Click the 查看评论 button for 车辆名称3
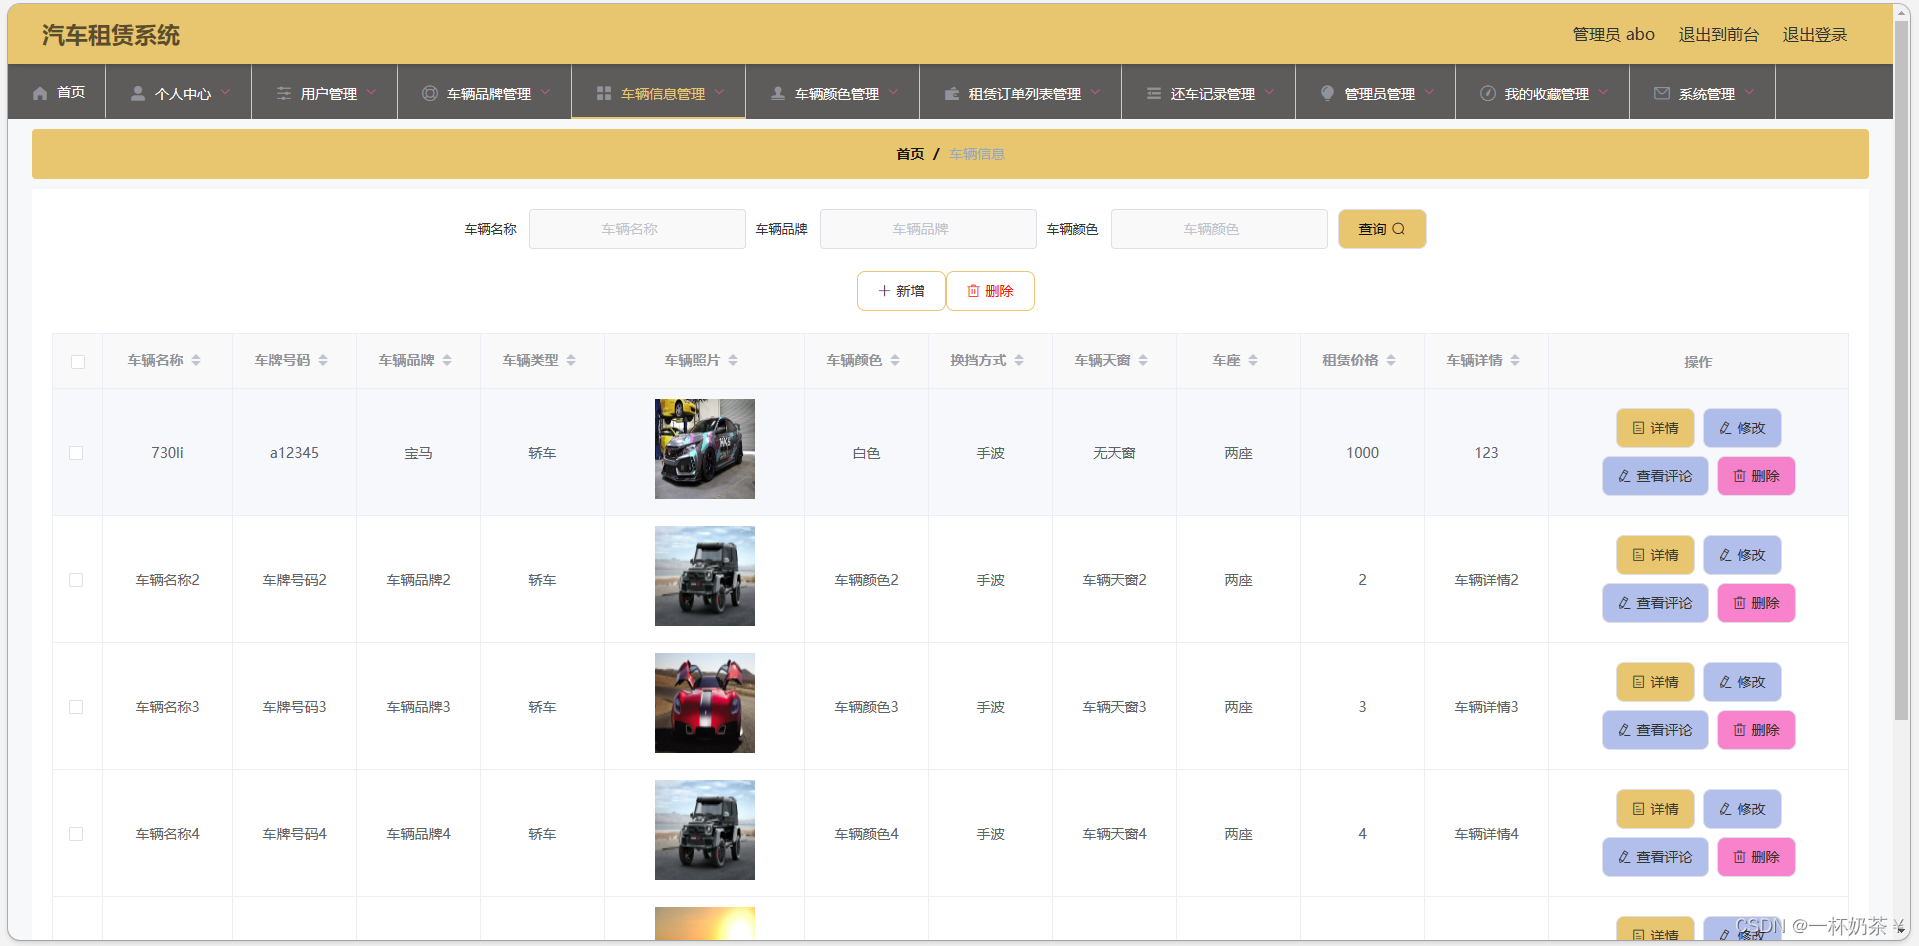The image size is (1919, 946). coord(1655,730)
